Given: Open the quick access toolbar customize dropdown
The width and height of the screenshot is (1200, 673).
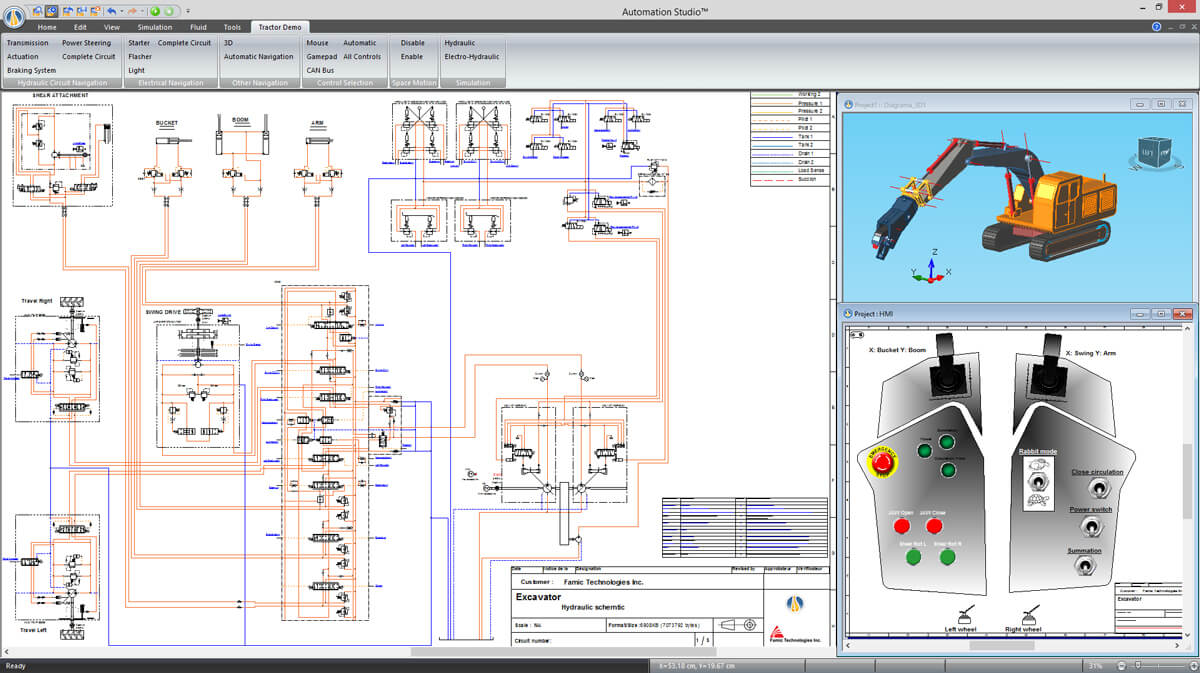Looking at the screenshot, I should pyautogui.click(x=188, y=10).
